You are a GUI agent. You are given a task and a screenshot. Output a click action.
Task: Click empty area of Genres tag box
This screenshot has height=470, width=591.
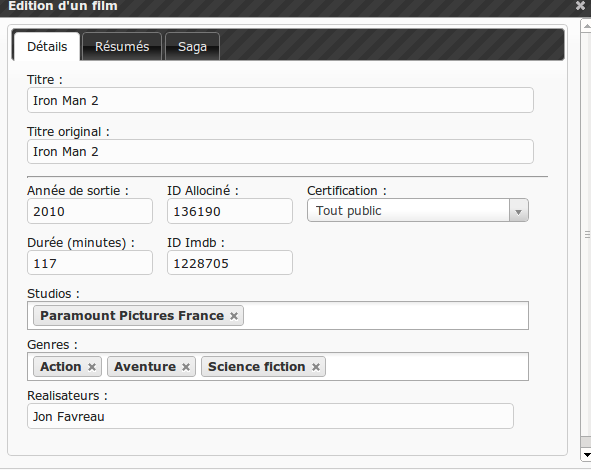click(426, 366)
